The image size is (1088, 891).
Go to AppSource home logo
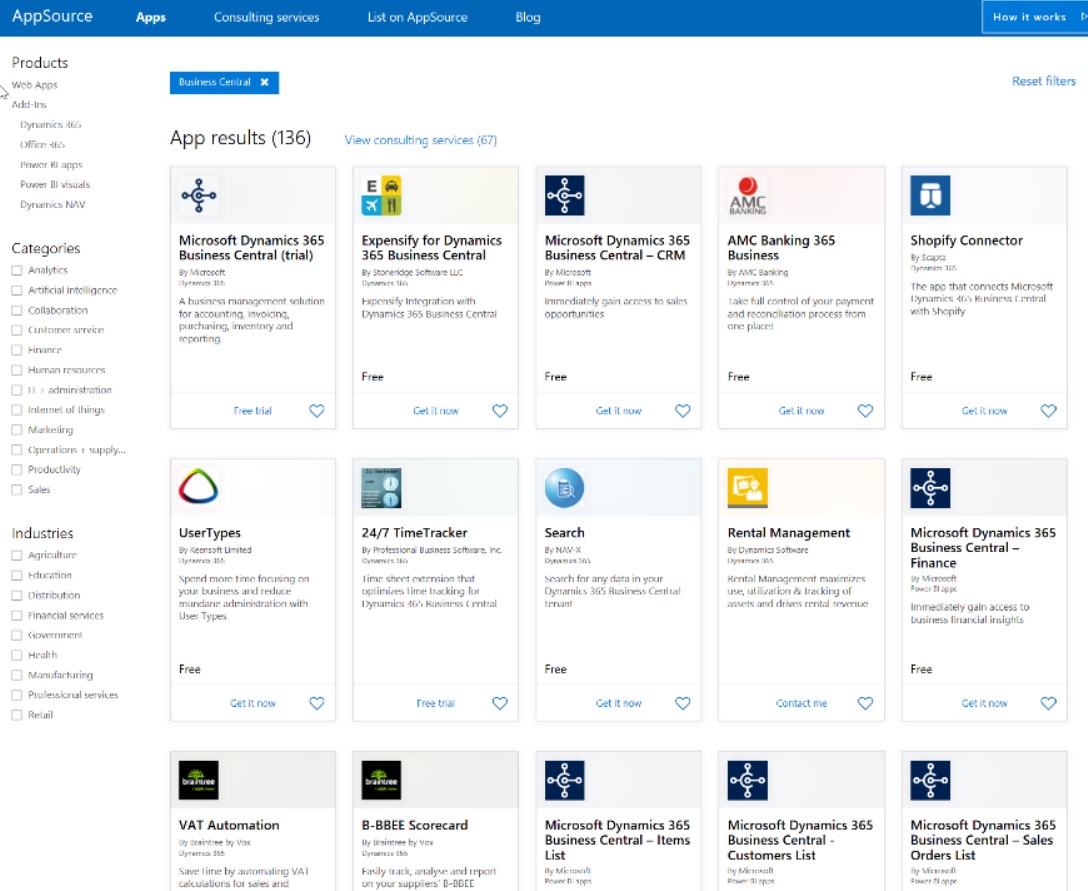point(52,16)
